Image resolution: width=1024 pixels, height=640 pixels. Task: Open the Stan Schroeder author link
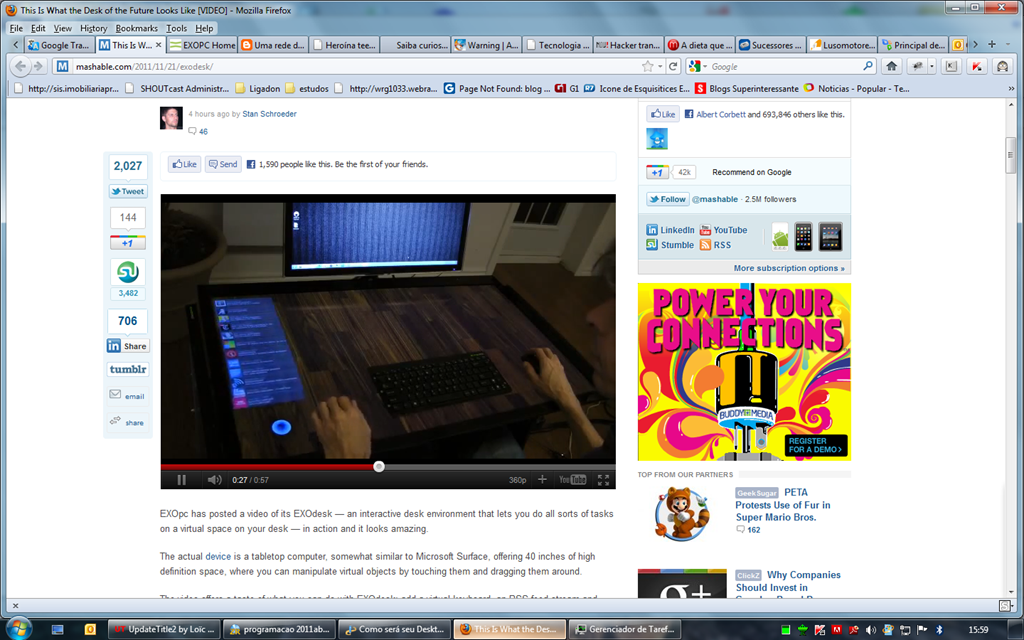tap(269, 114)
